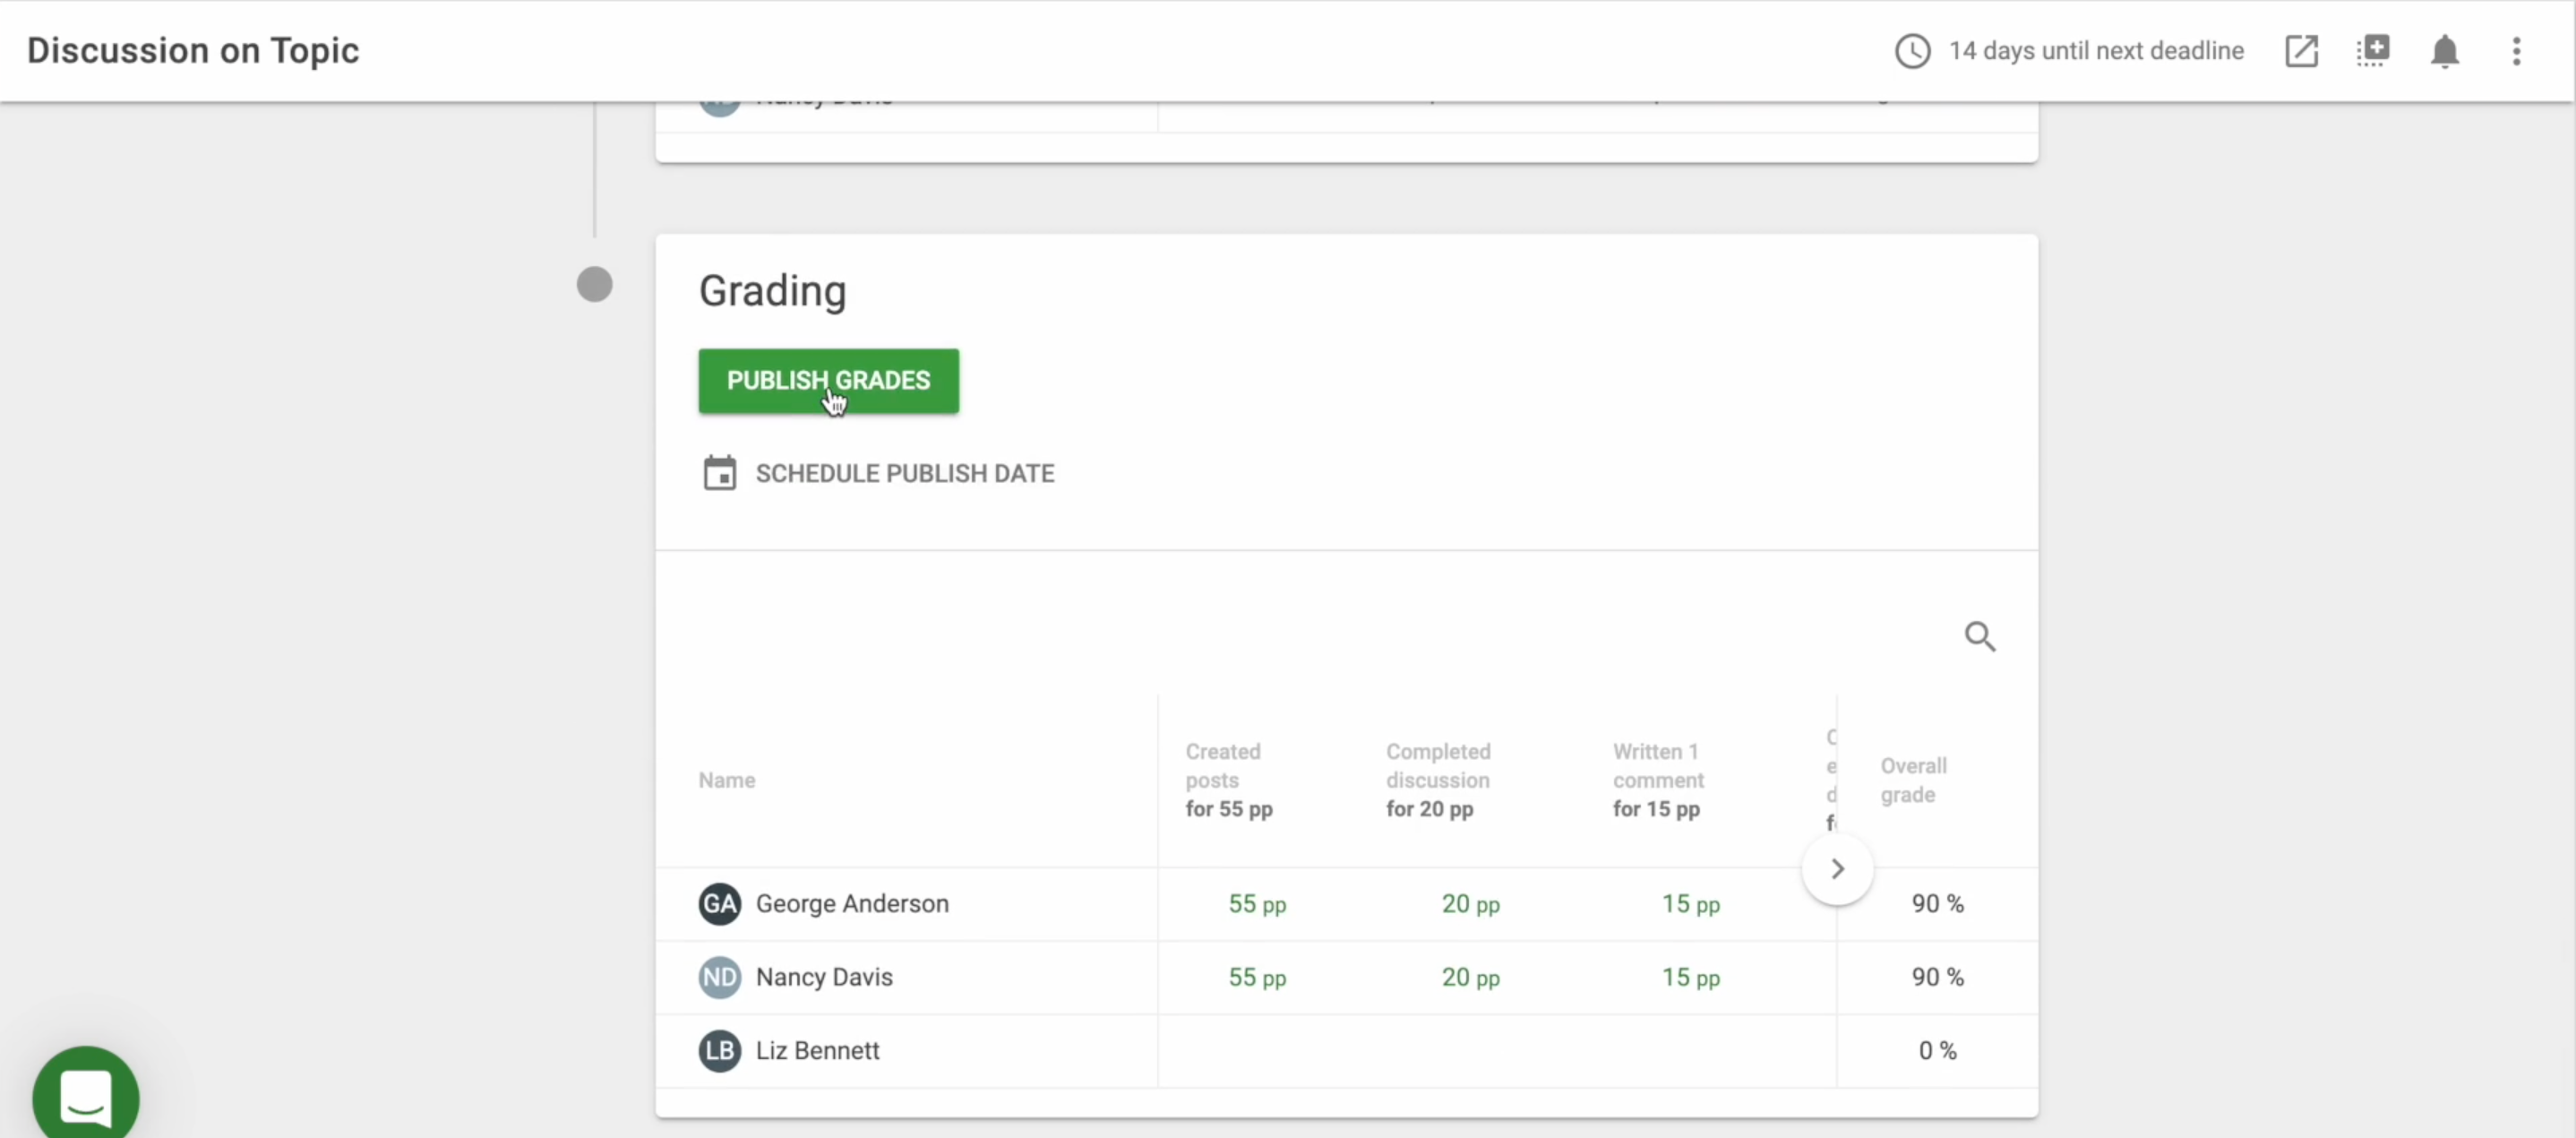Open the grading table search icon
The height and width of the screenshot is (1138, 2576).
[x=1979, y=637]
